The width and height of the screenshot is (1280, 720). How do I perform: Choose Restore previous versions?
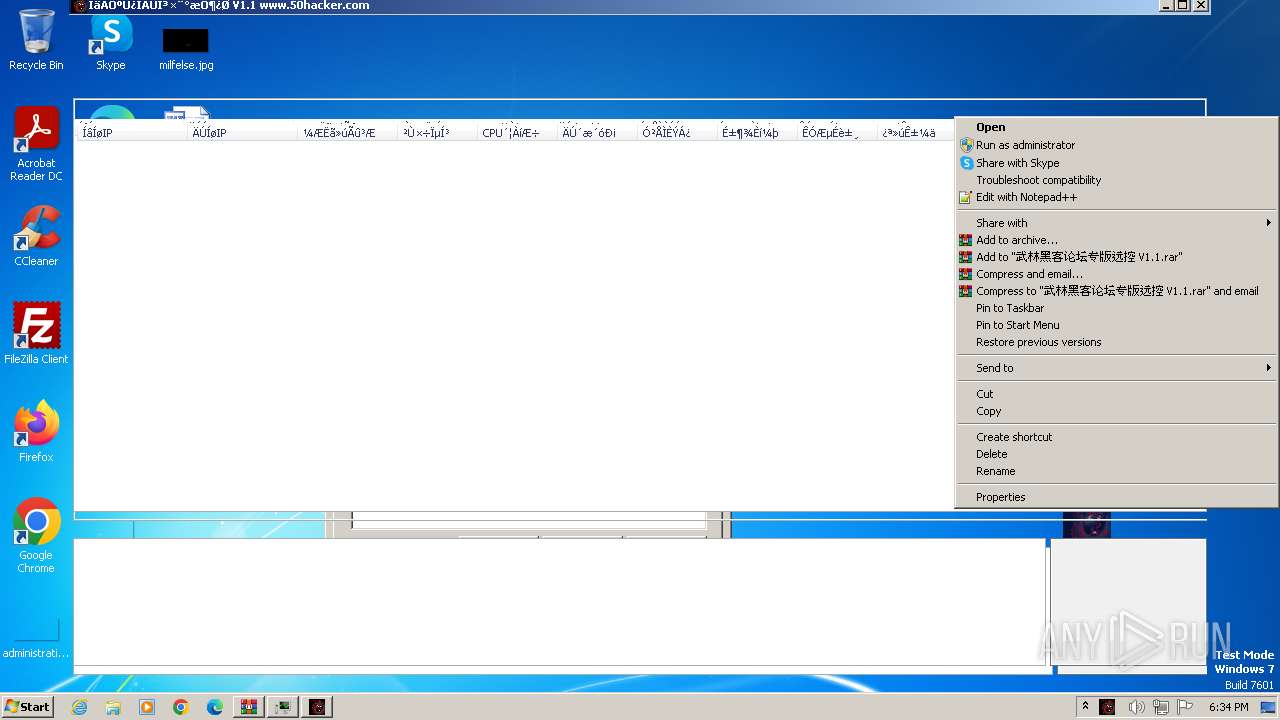[x=1115, y=342]
